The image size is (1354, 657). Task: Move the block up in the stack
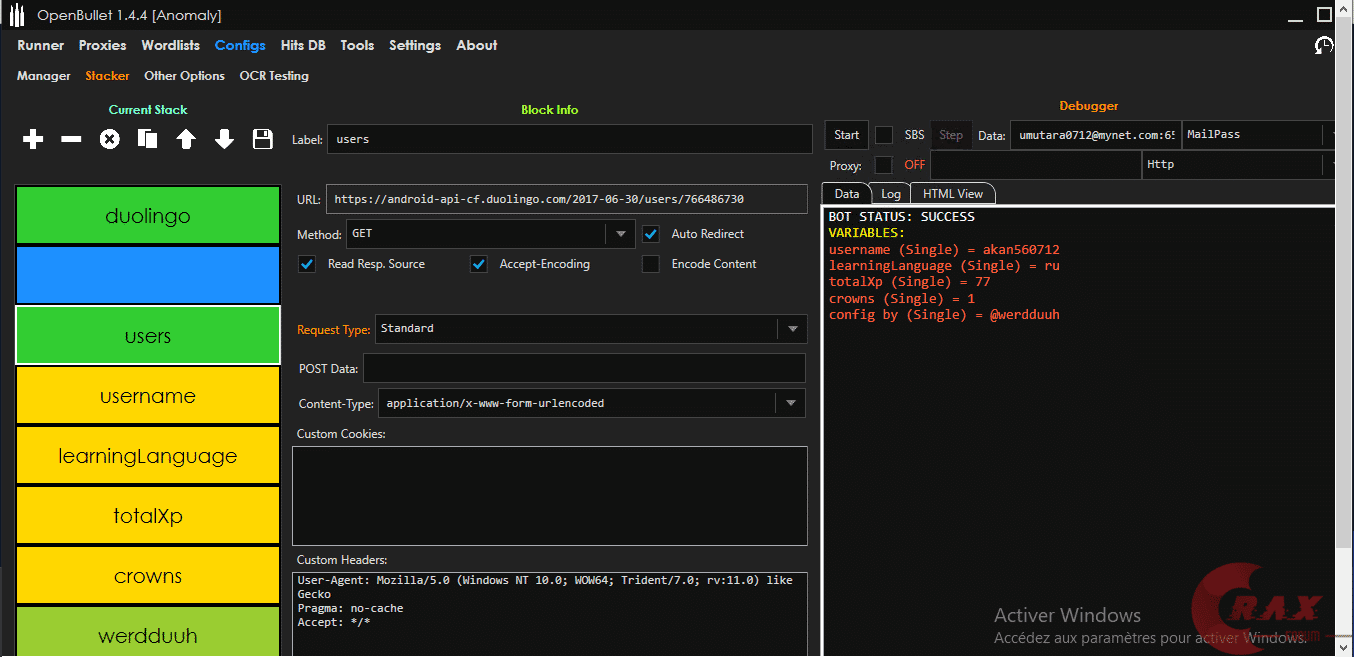186,140
